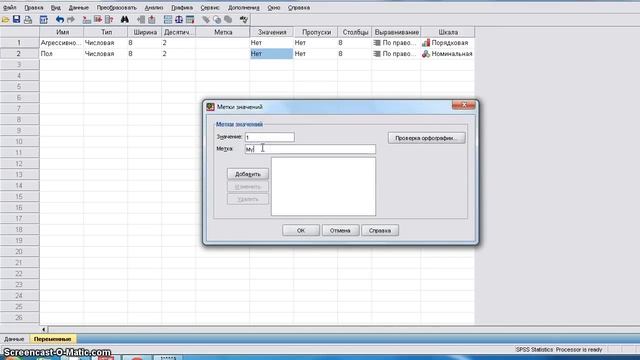Click the alignment icon in row 2 (Пол)
Image resolution: width=640 pixels, height=360 pixels.
point(377,53)
